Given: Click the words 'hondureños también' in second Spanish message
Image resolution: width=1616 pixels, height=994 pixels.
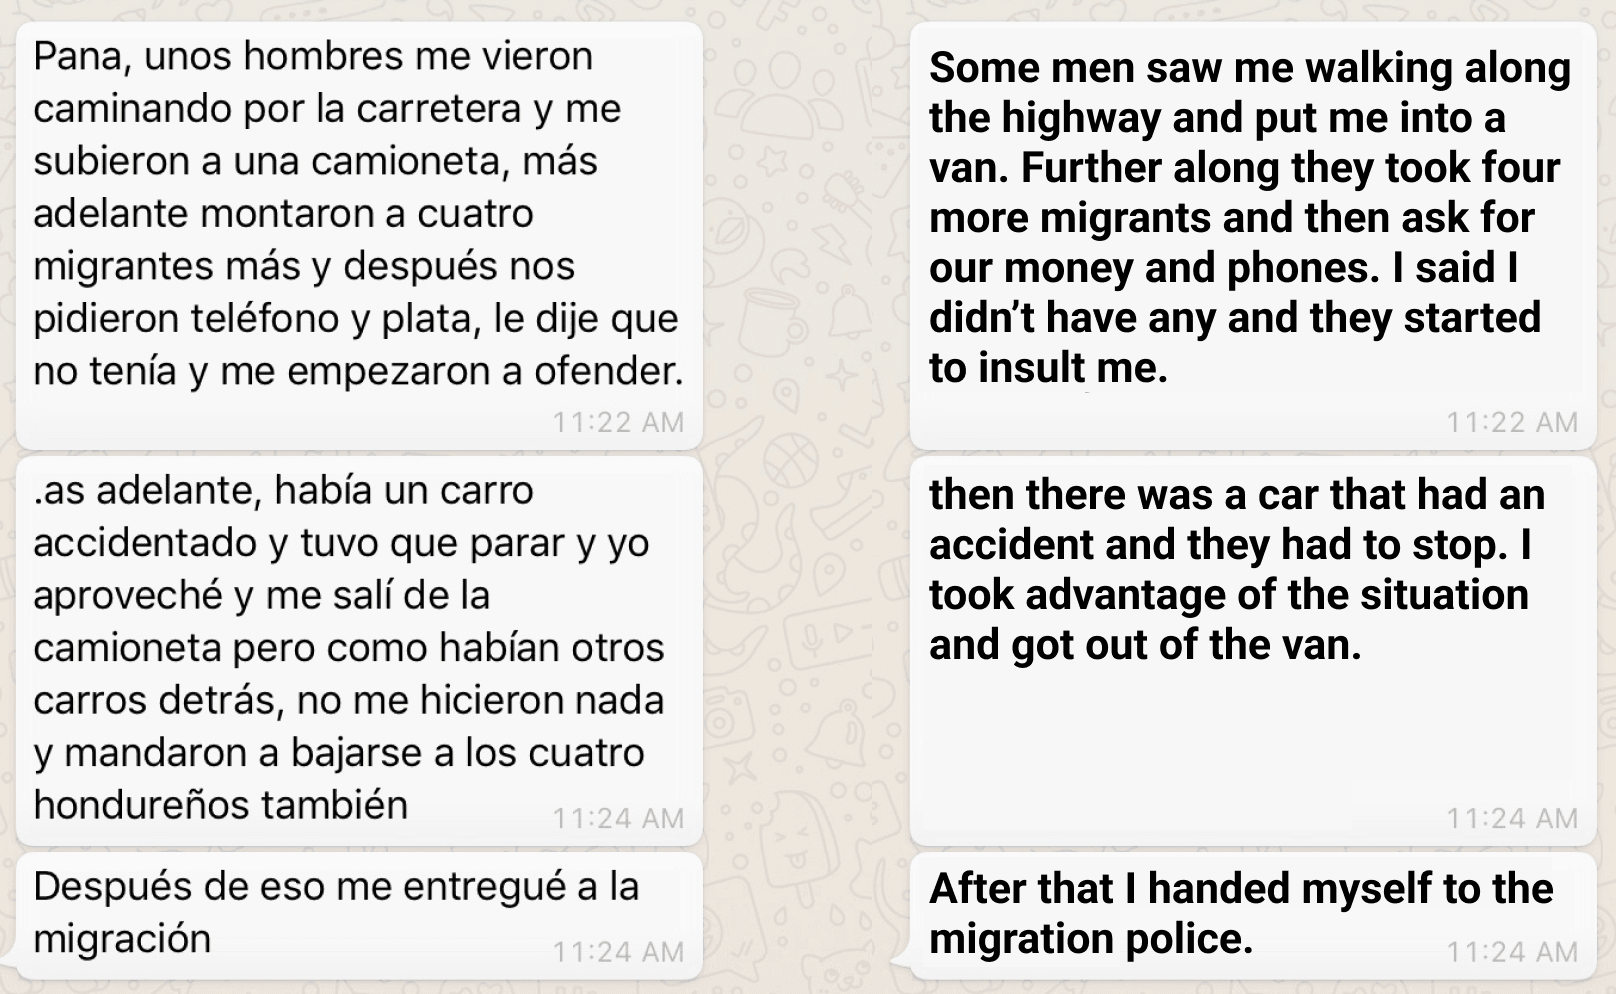Looking at the screenshot, I should [221, 804].
